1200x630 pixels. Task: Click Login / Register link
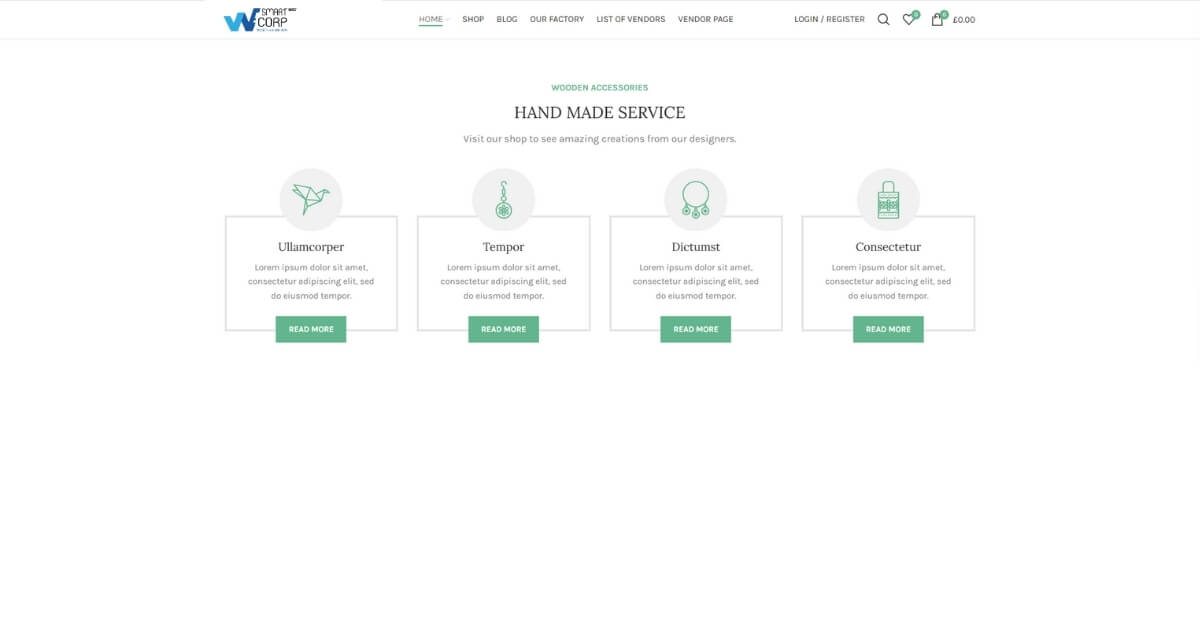pos(829,19)
